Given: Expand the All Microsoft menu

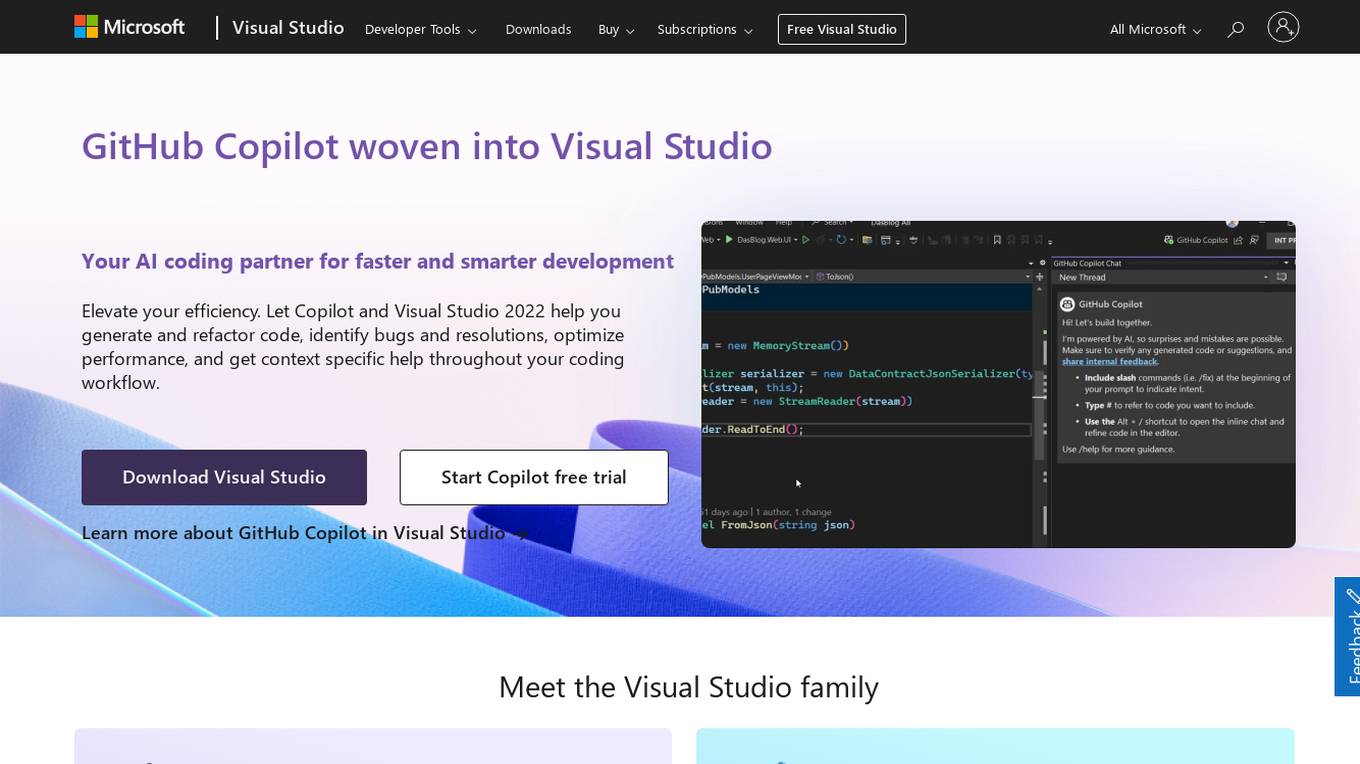Looking at the screenshot, I should coord(1155,29).
